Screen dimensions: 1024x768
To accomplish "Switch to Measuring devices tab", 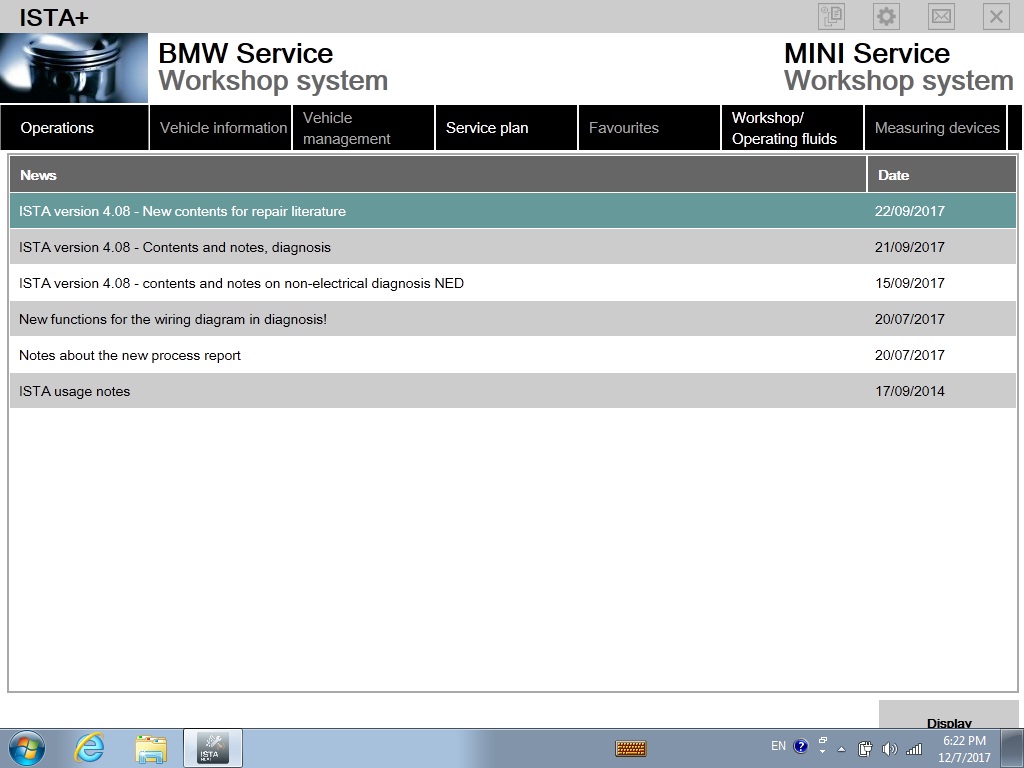I will (936, 128).
